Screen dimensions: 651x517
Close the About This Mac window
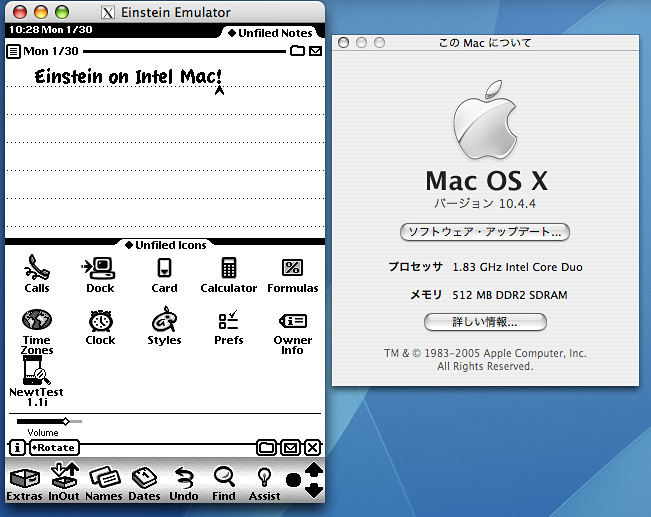343,42
